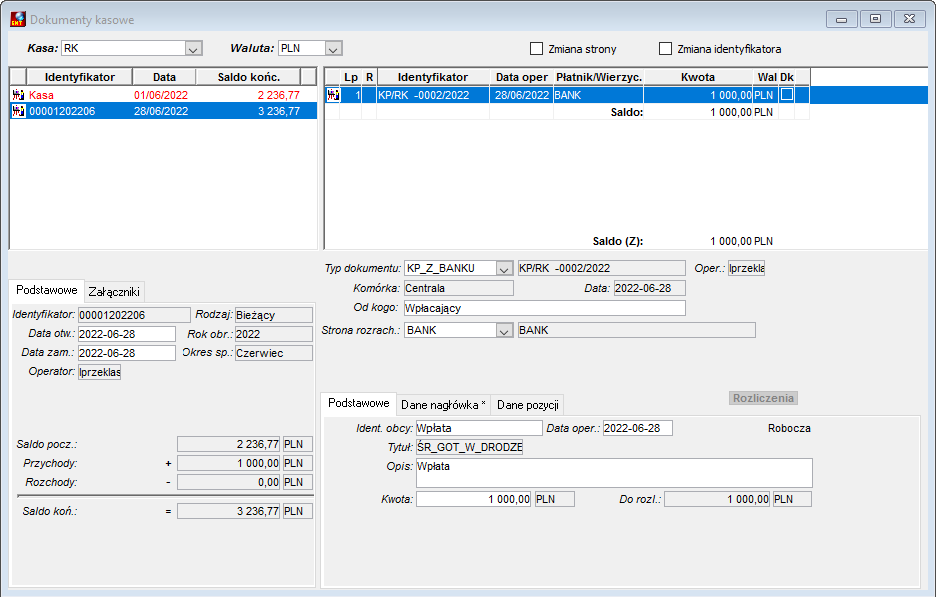The width and height of the screenshot is (936, 597).
Task: Click the Saldo końc. value 2 236,77
Action: coord(278,95)
